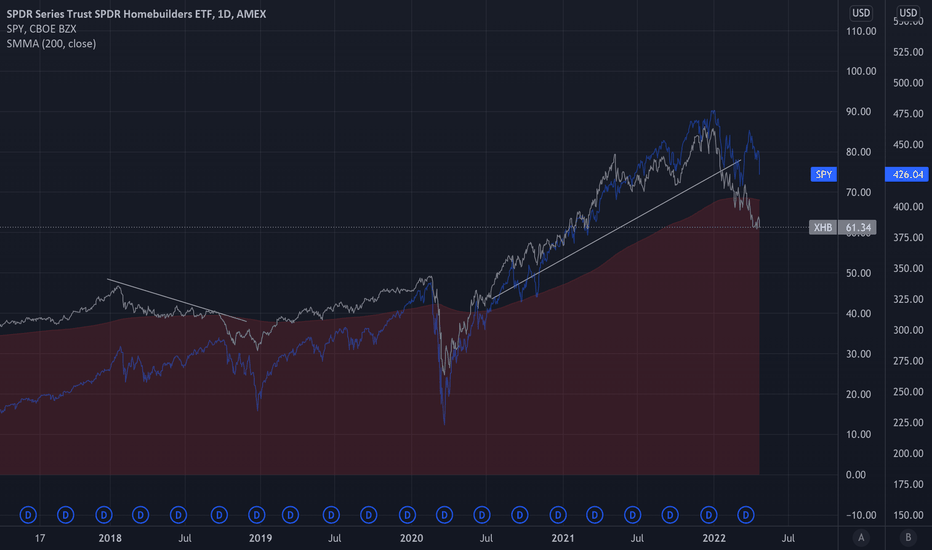Open the March 2018 dividend marker

click(x=140, y=514)
